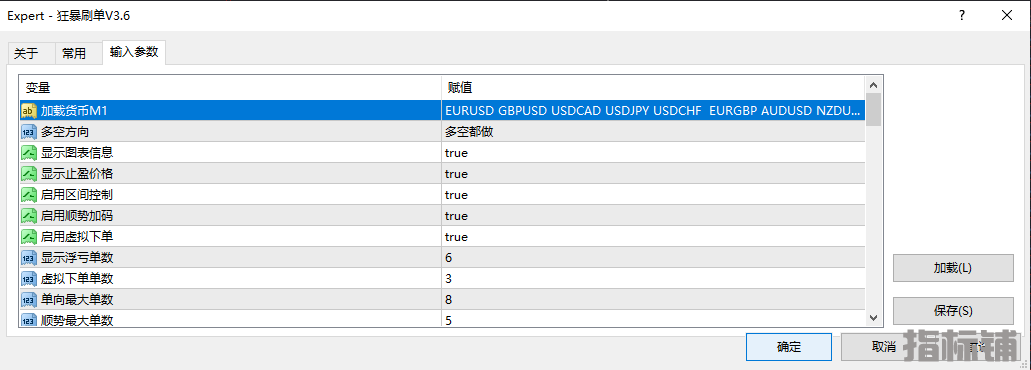Click the EURUSD GBPUSD currency list value

[654, 110]
